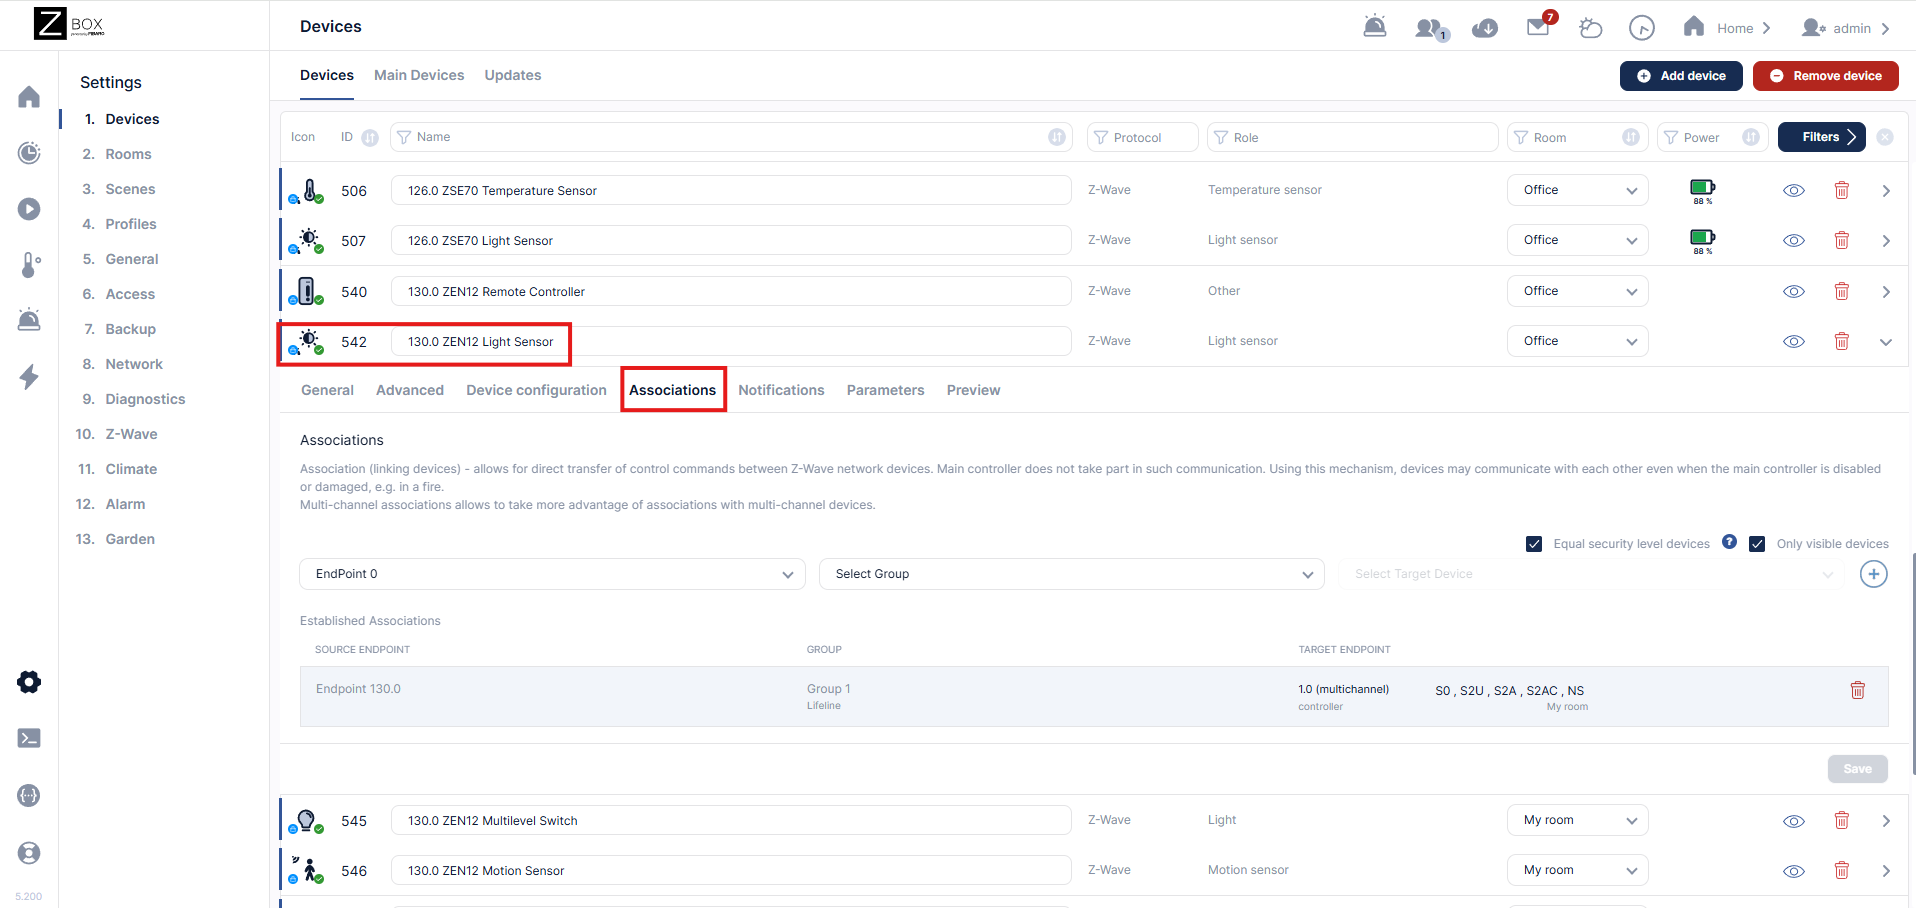The width and height of the screenshot is (1916, 908).
Task: Click the Name filter input field
Action: pos(731,137)
